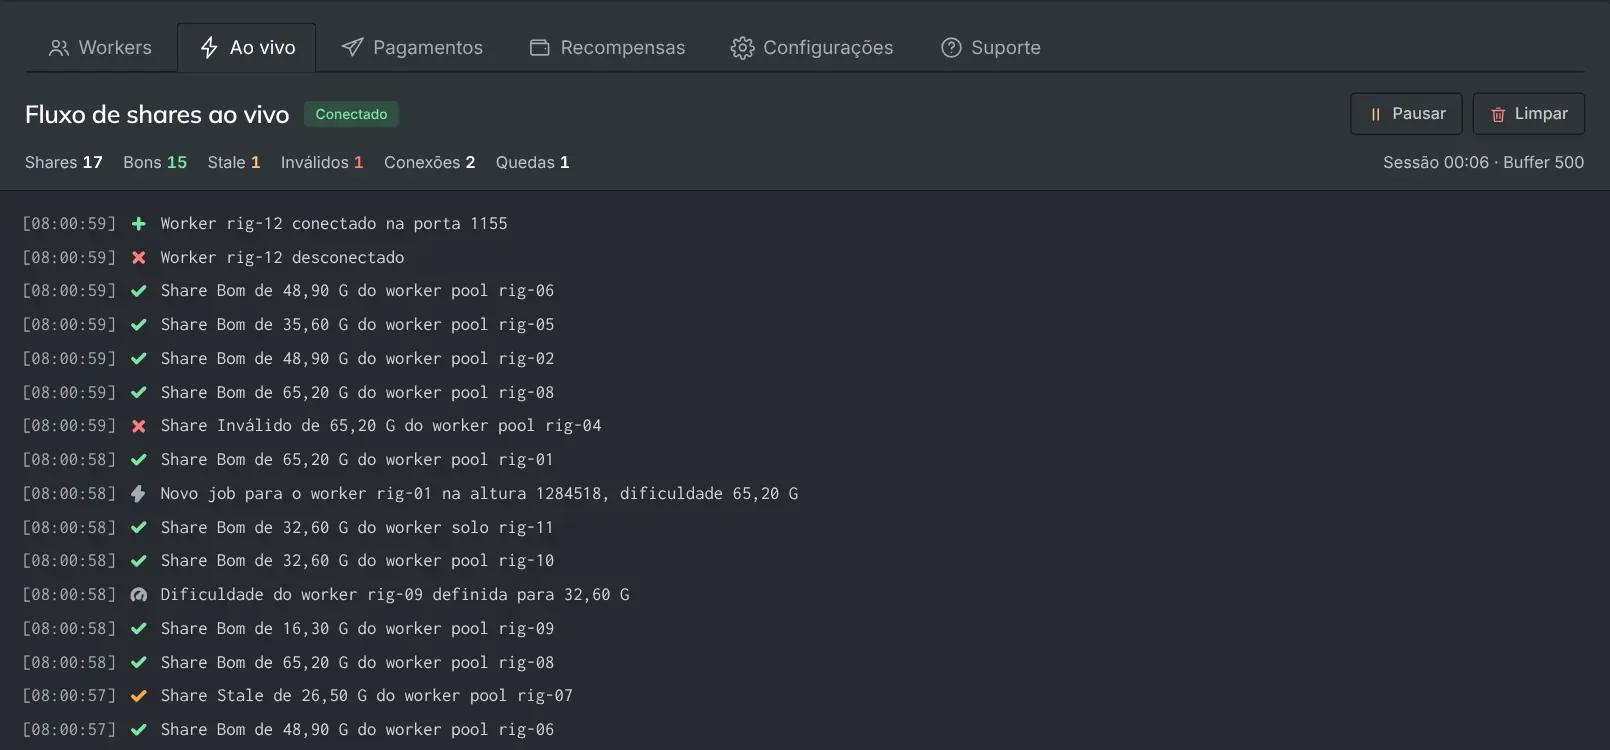Viewport: 1610px width, 750px height.
Task: Click the Conexões 2 counter
Action: (x=430, y=162)
